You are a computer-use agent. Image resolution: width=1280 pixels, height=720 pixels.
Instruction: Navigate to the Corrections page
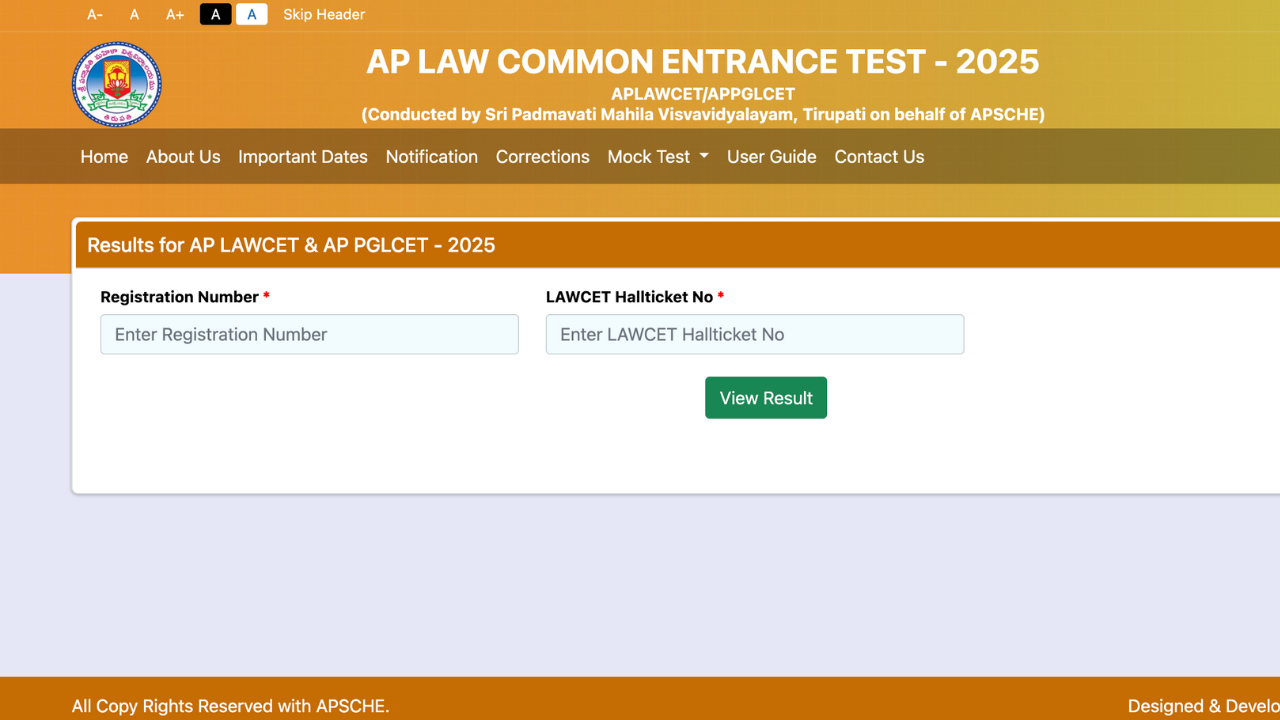pos(543,157)
